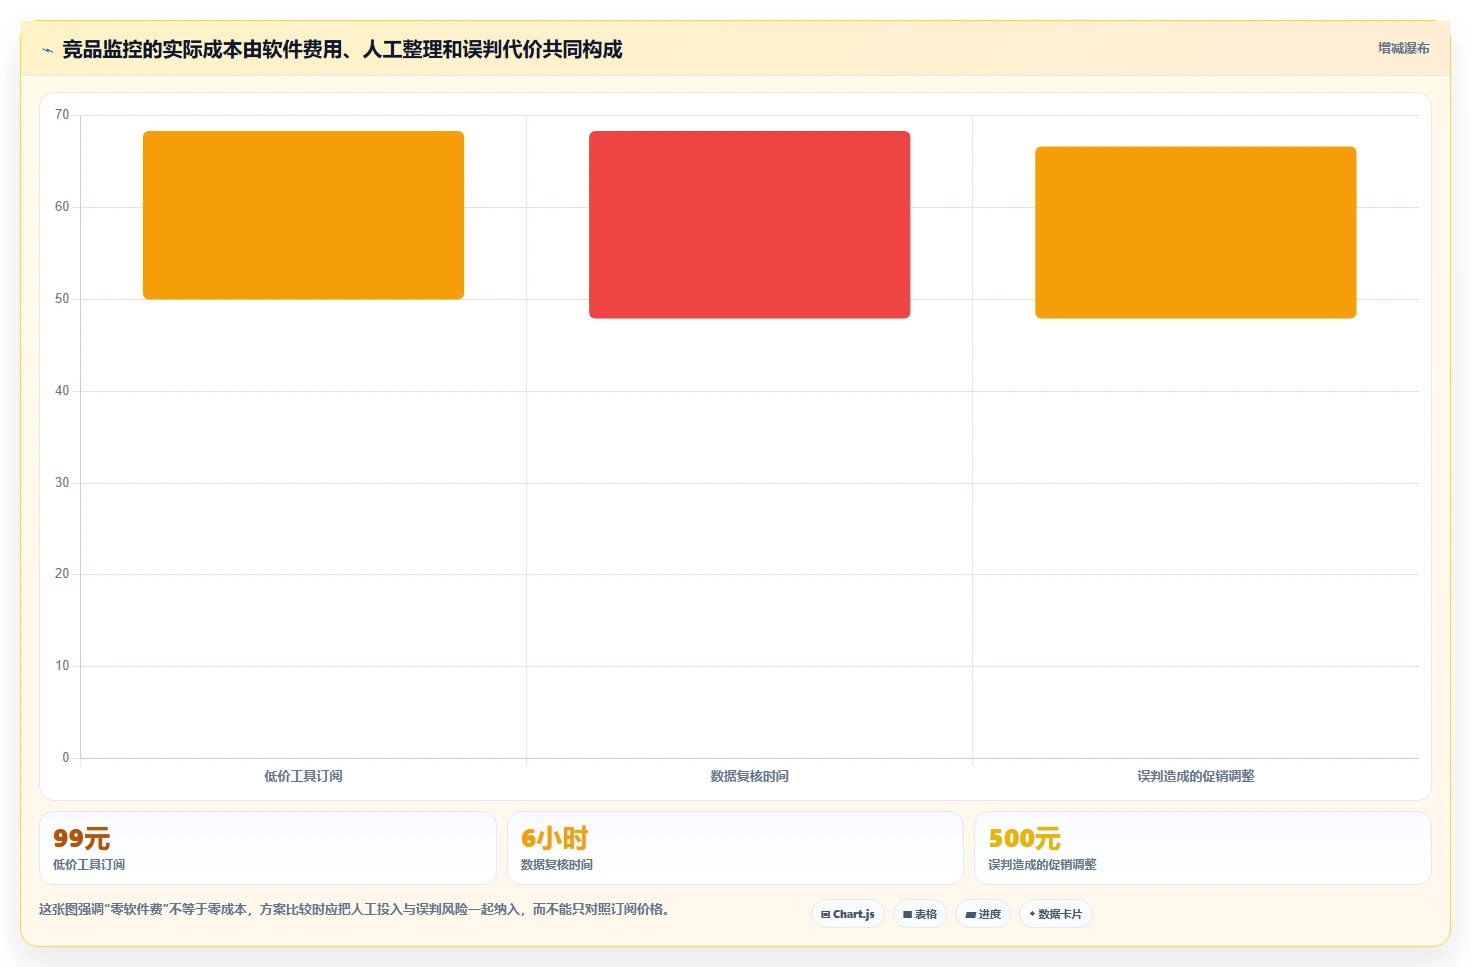Open the 500元 data card
The width and height of the screenshot is (1471, 967).
[1203, 848]
